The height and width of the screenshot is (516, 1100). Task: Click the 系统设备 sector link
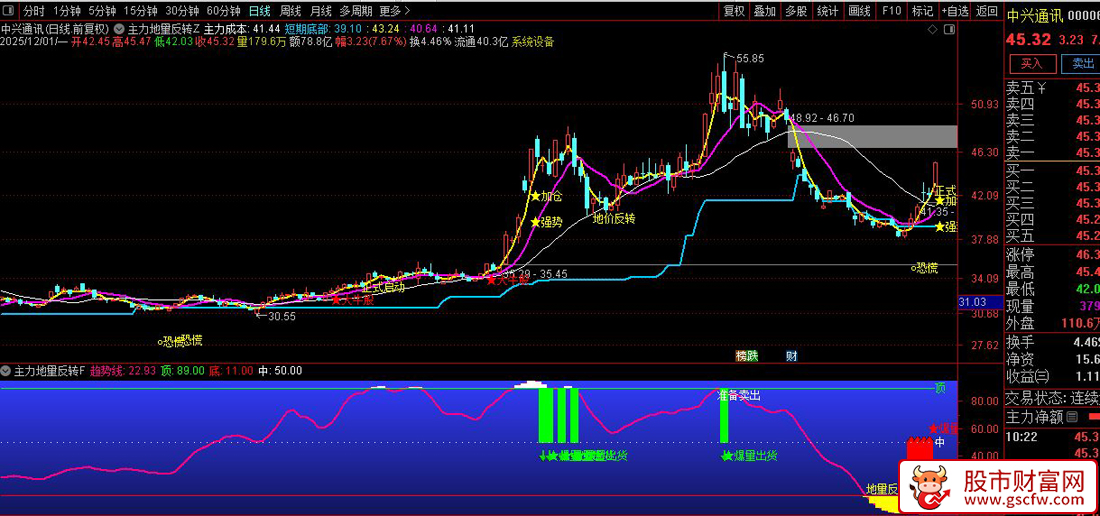[x=532, y=41]
